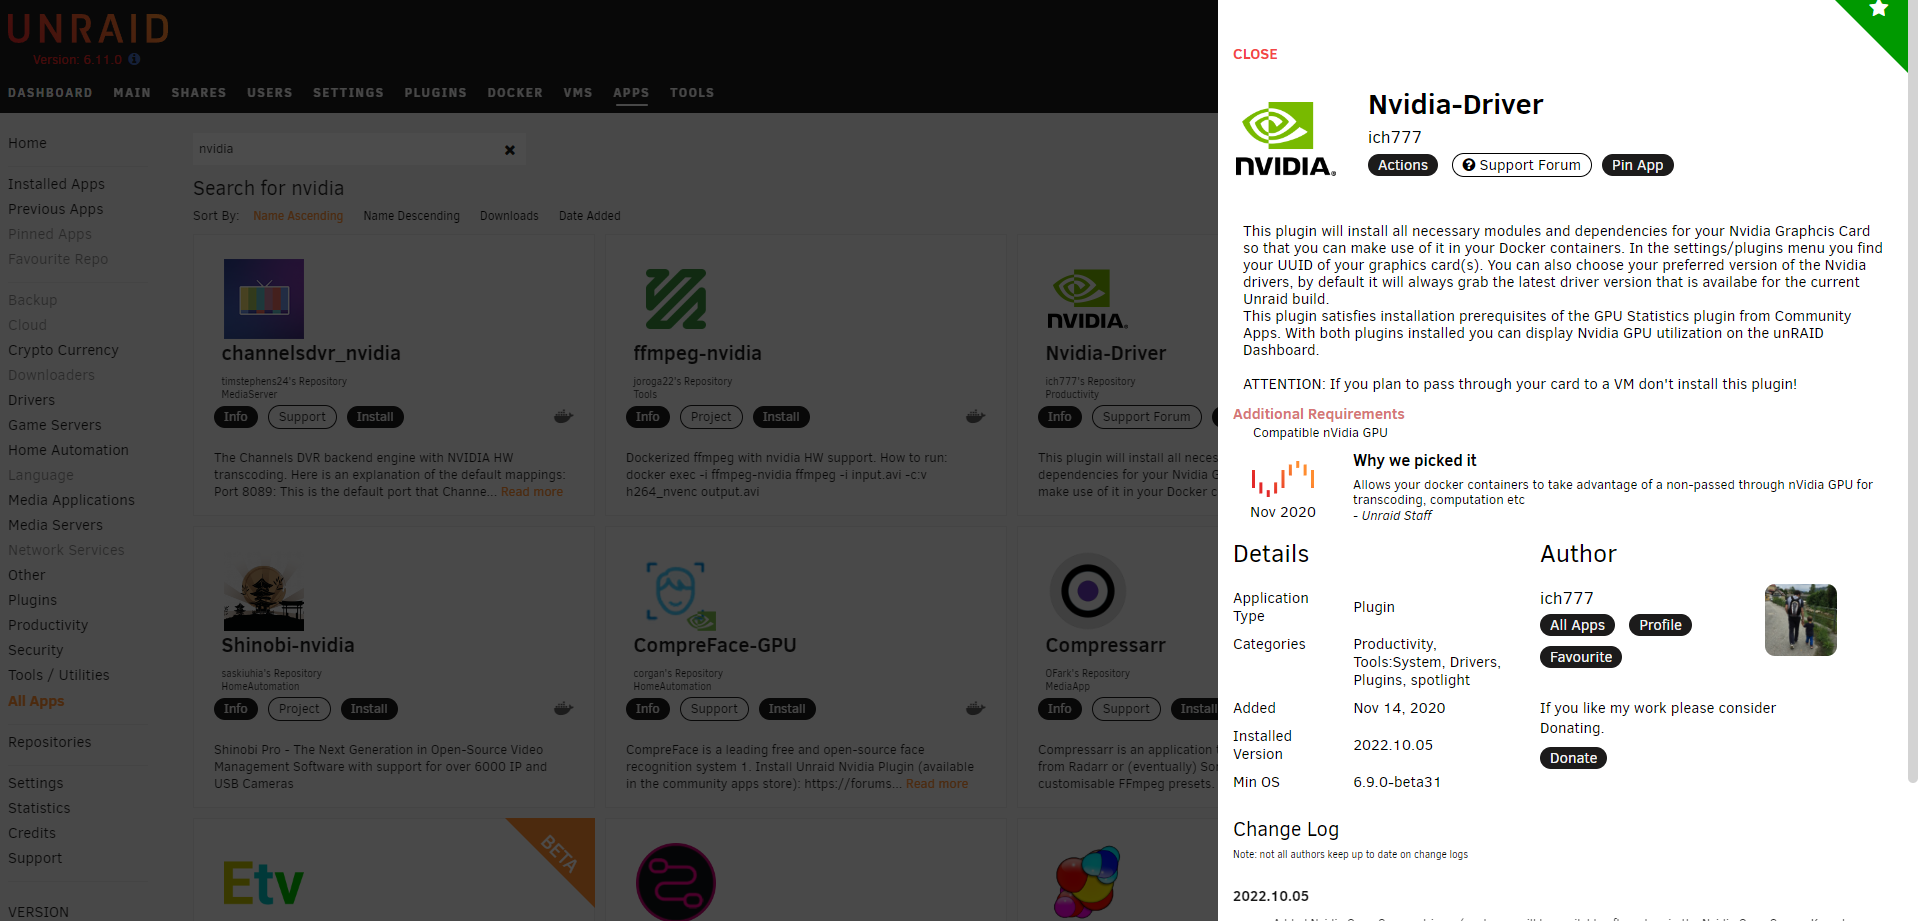Open the Actions dropdown for Nvidia-Driver
1918x921 pixels.
(1403, 165)
